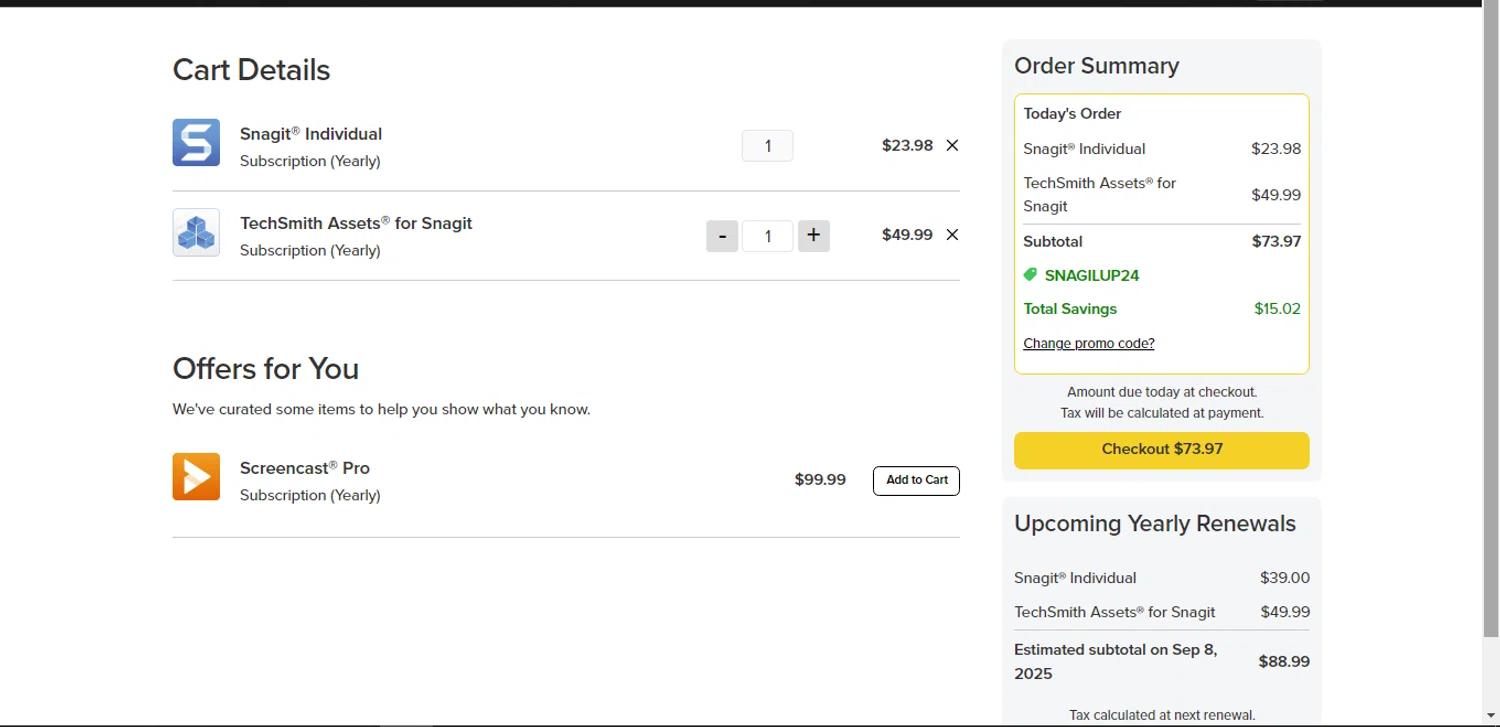Remove Snagit Individual with the X icon

click(952, 145)
